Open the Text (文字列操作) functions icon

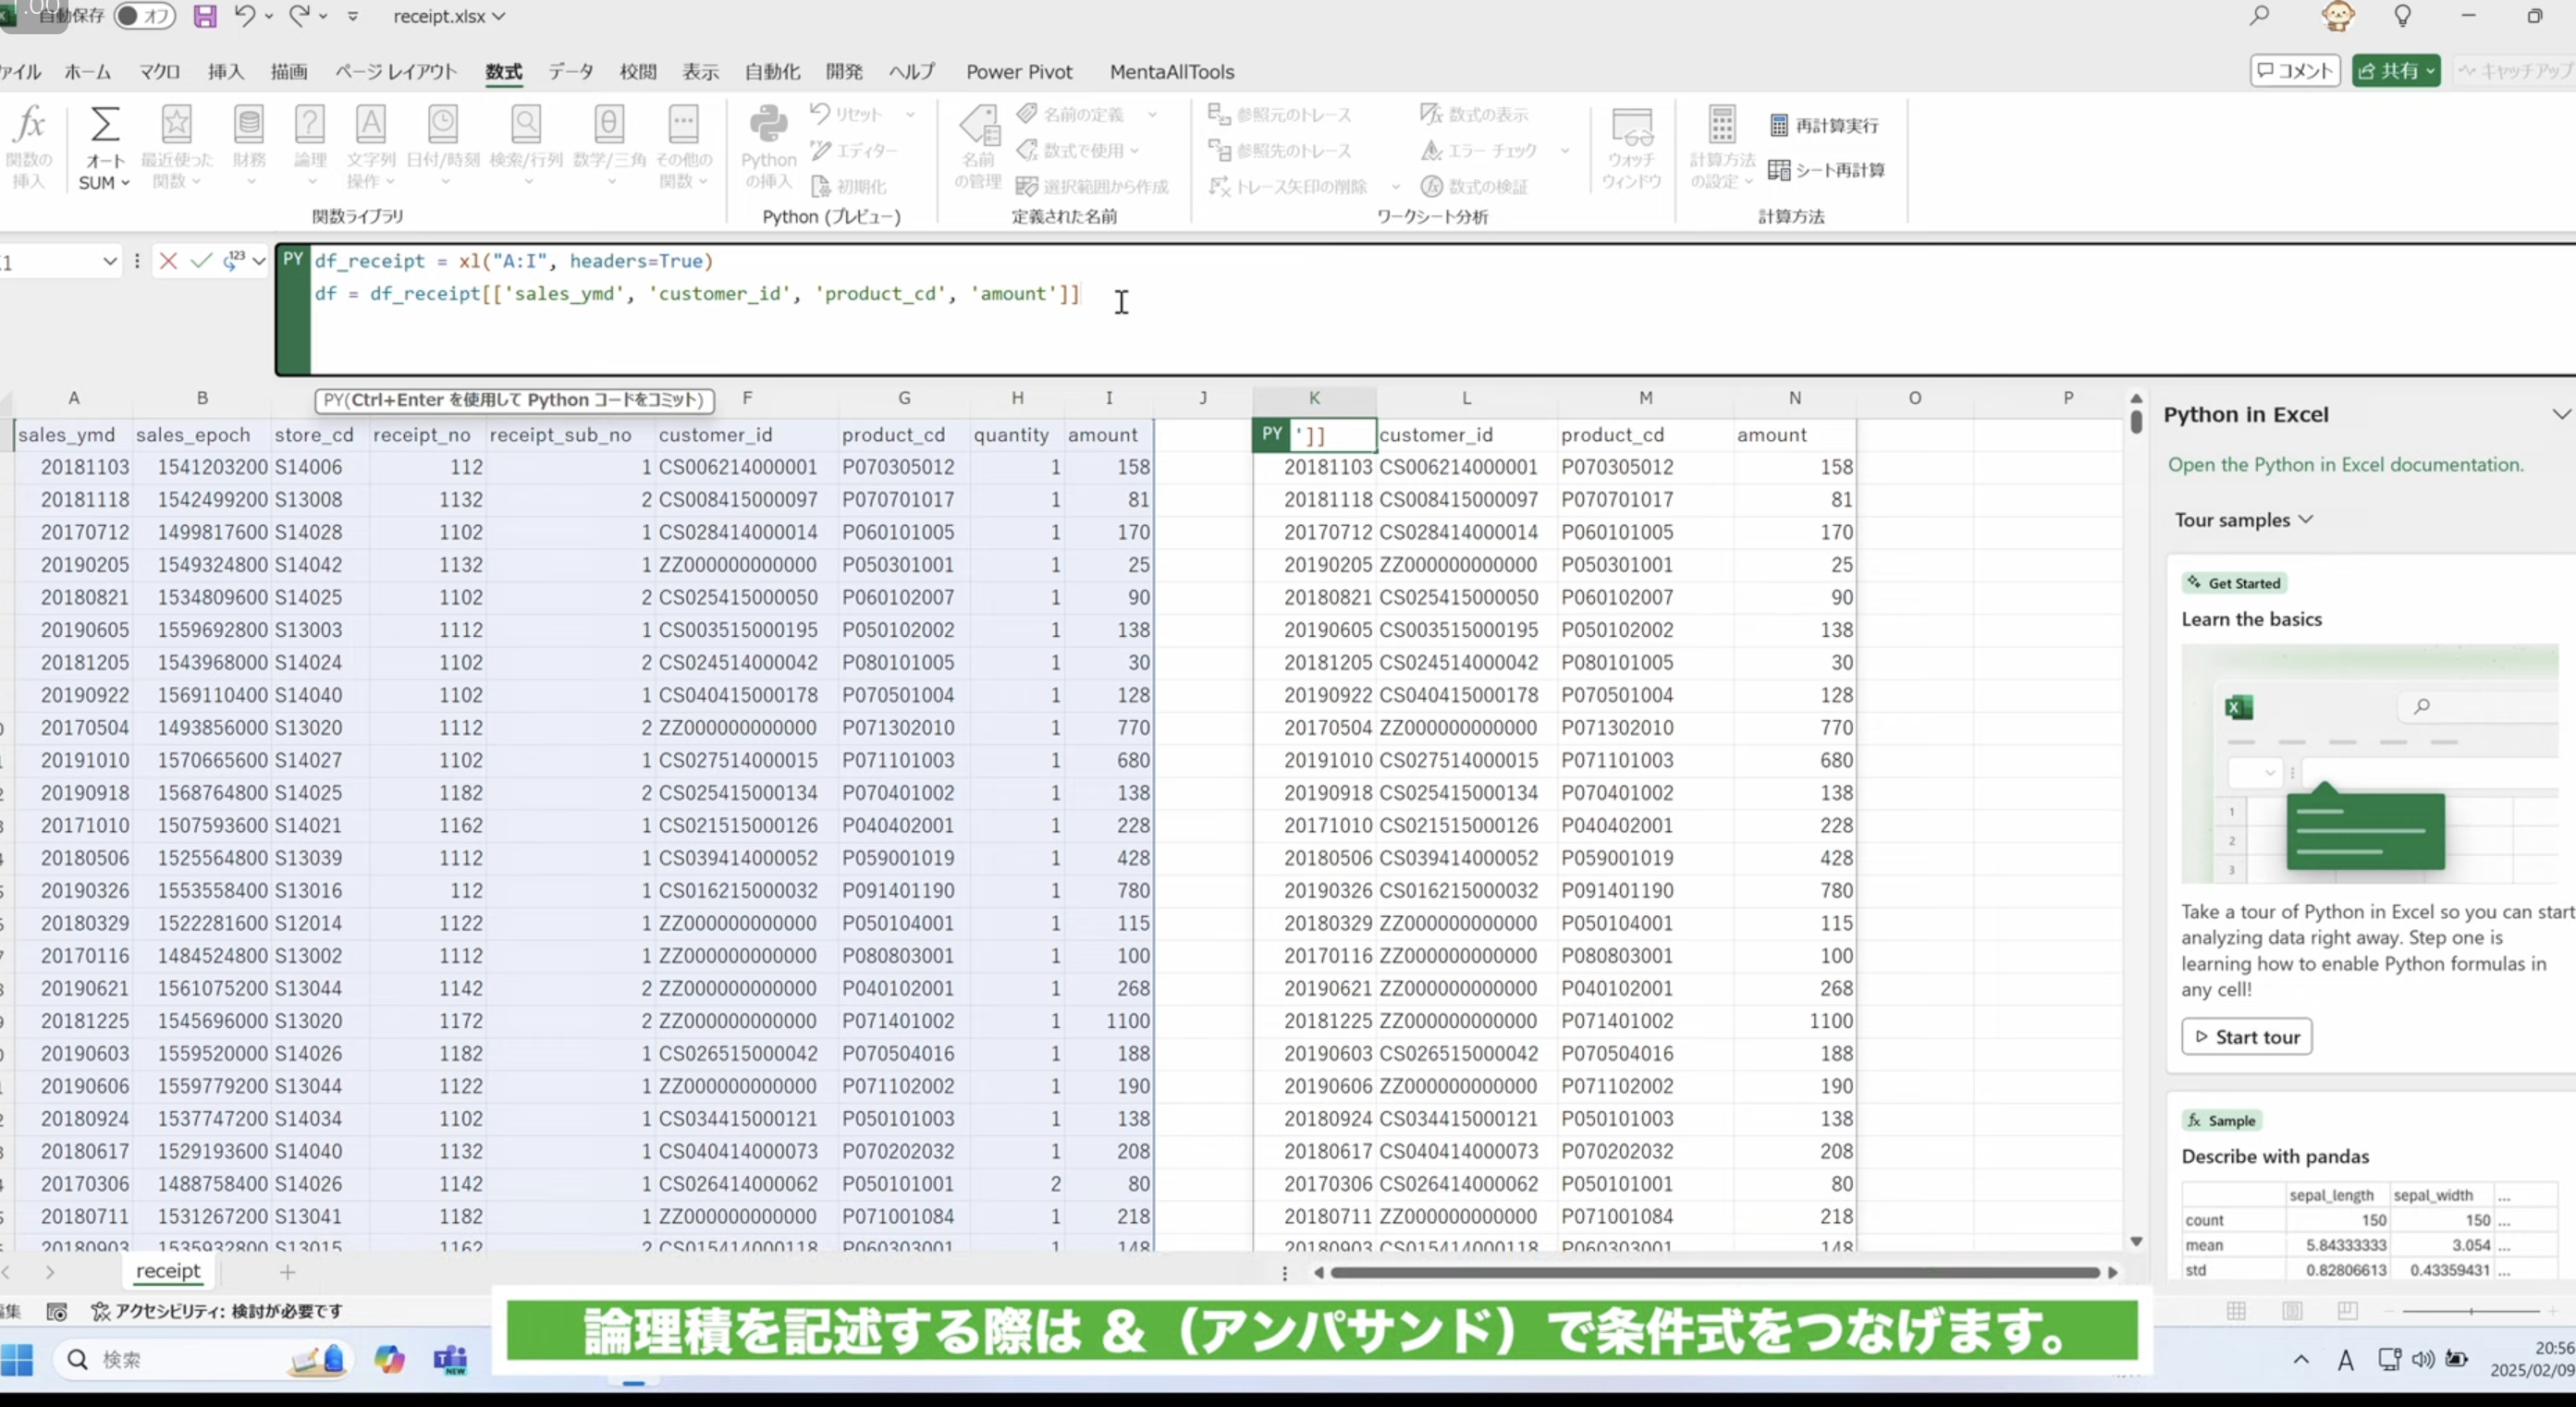[x=371, y=124]
